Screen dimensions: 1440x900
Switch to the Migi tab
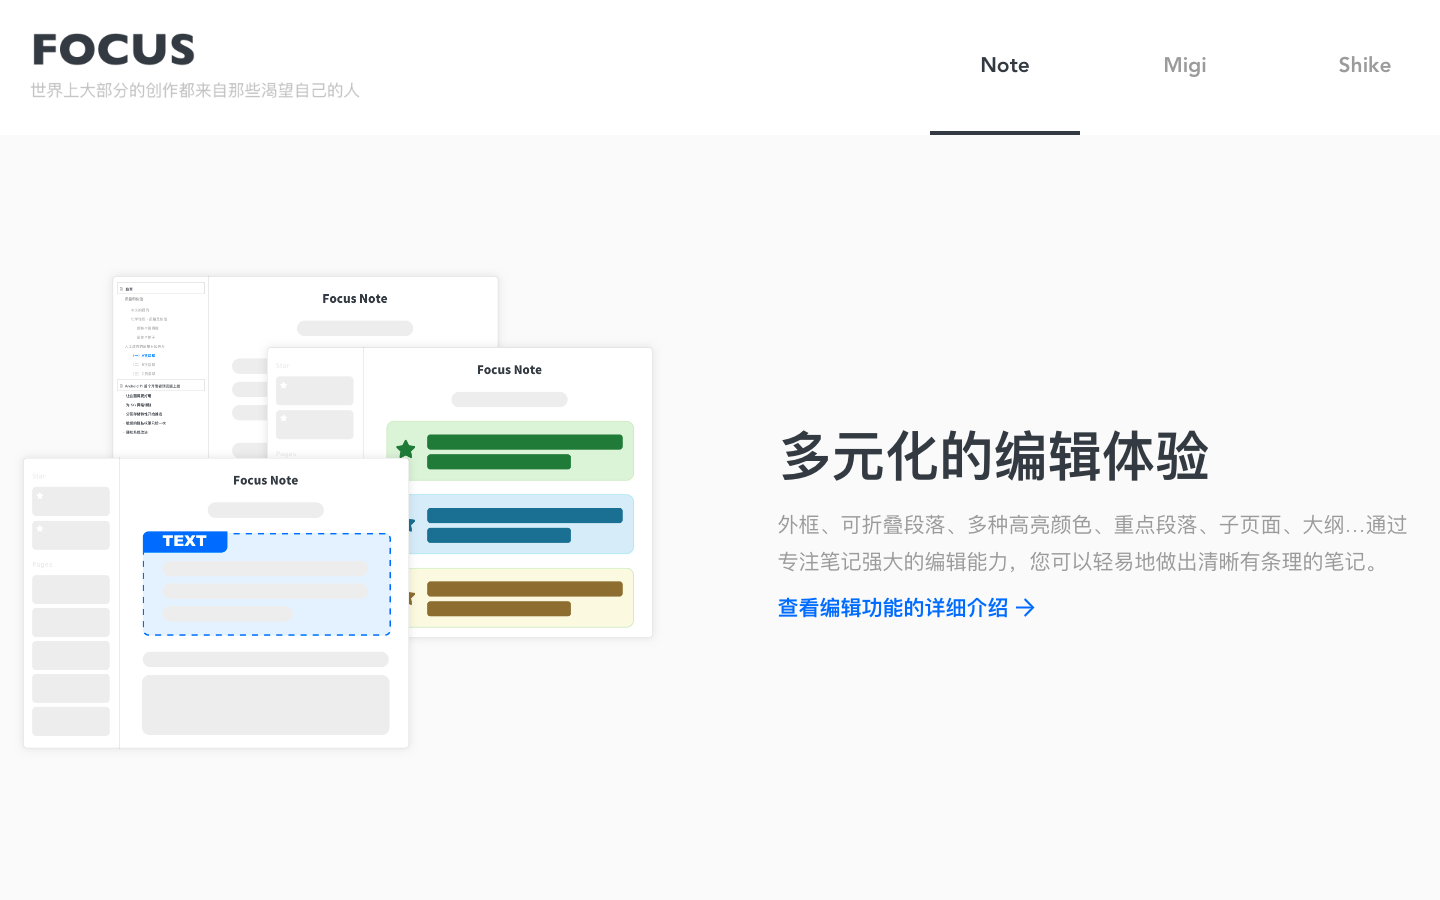(1185, 65)
